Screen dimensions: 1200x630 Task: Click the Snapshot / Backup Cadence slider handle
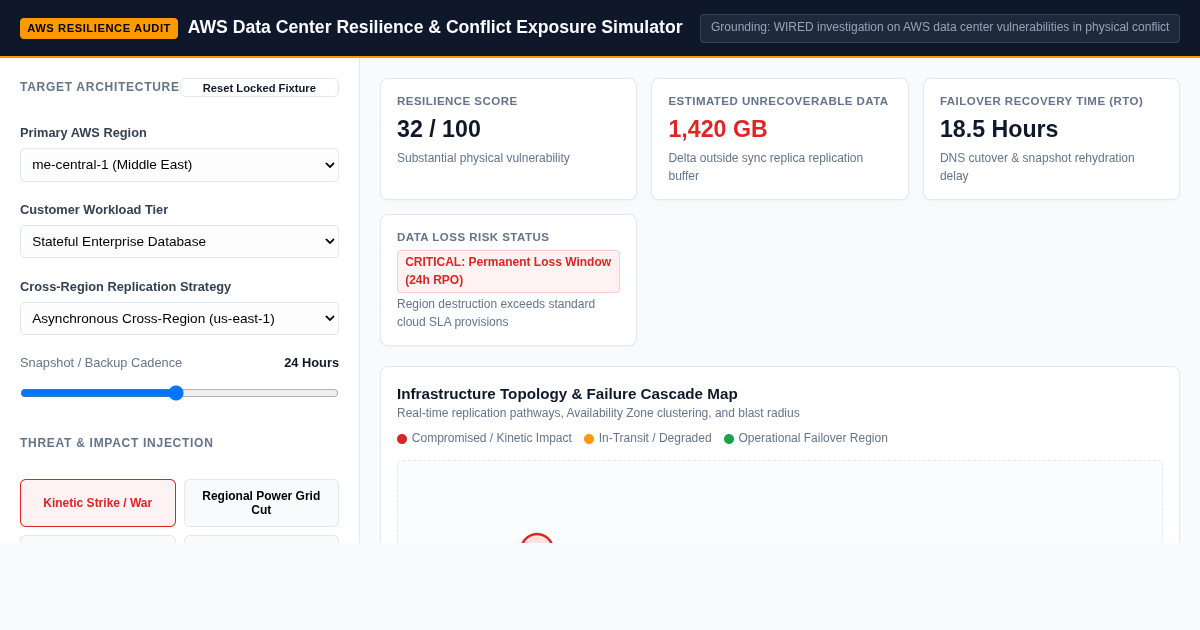pos(176,393)
